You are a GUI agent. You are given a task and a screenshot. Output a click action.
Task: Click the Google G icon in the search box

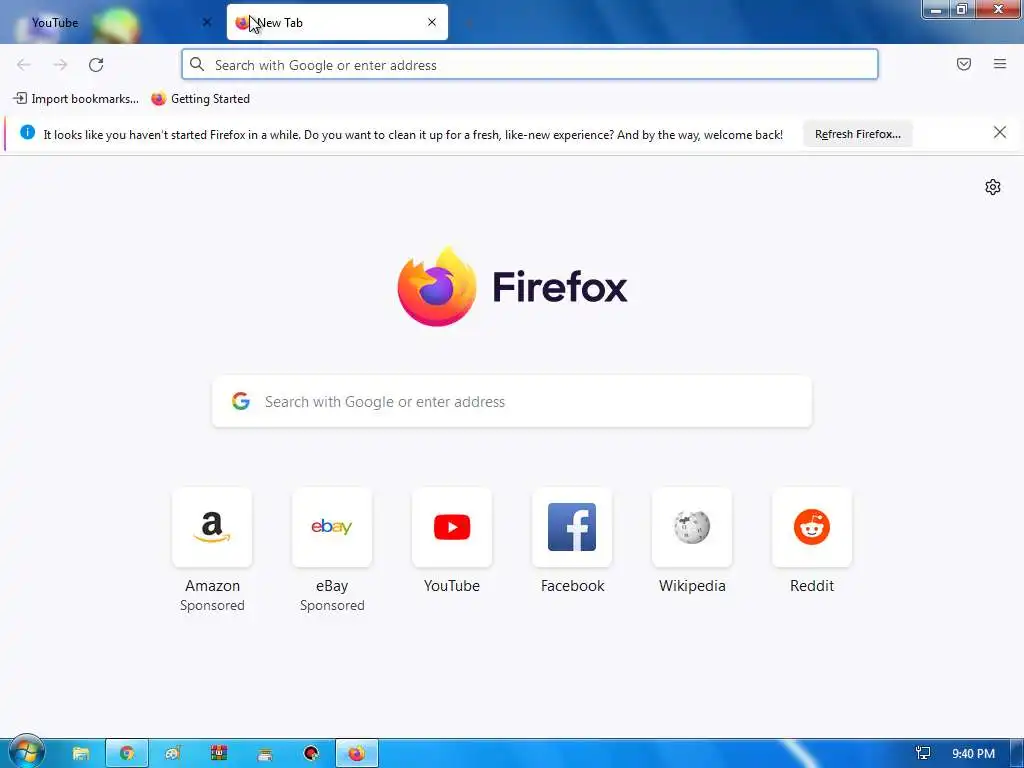(241, 401)
